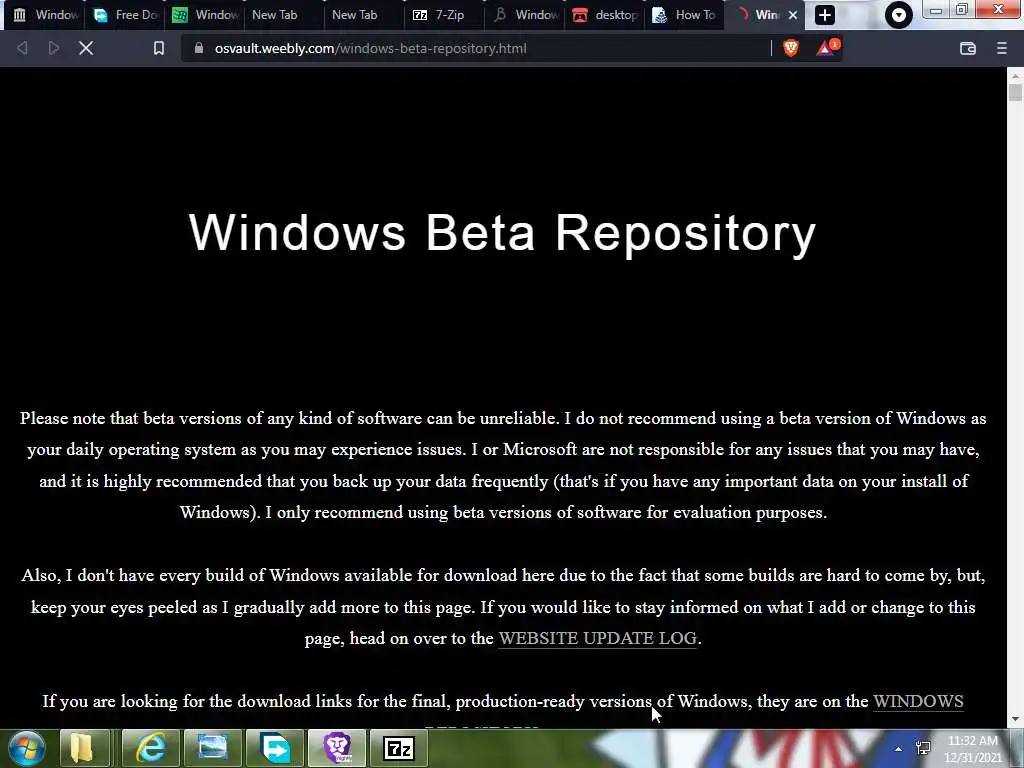
Task: Switch to the How To tab
Action: 684,15
